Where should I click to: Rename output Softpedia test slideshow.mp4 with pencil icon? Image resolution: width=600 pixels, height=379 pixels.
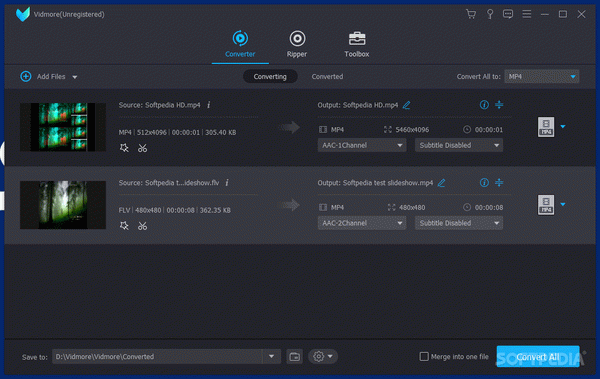click(442, 183)
